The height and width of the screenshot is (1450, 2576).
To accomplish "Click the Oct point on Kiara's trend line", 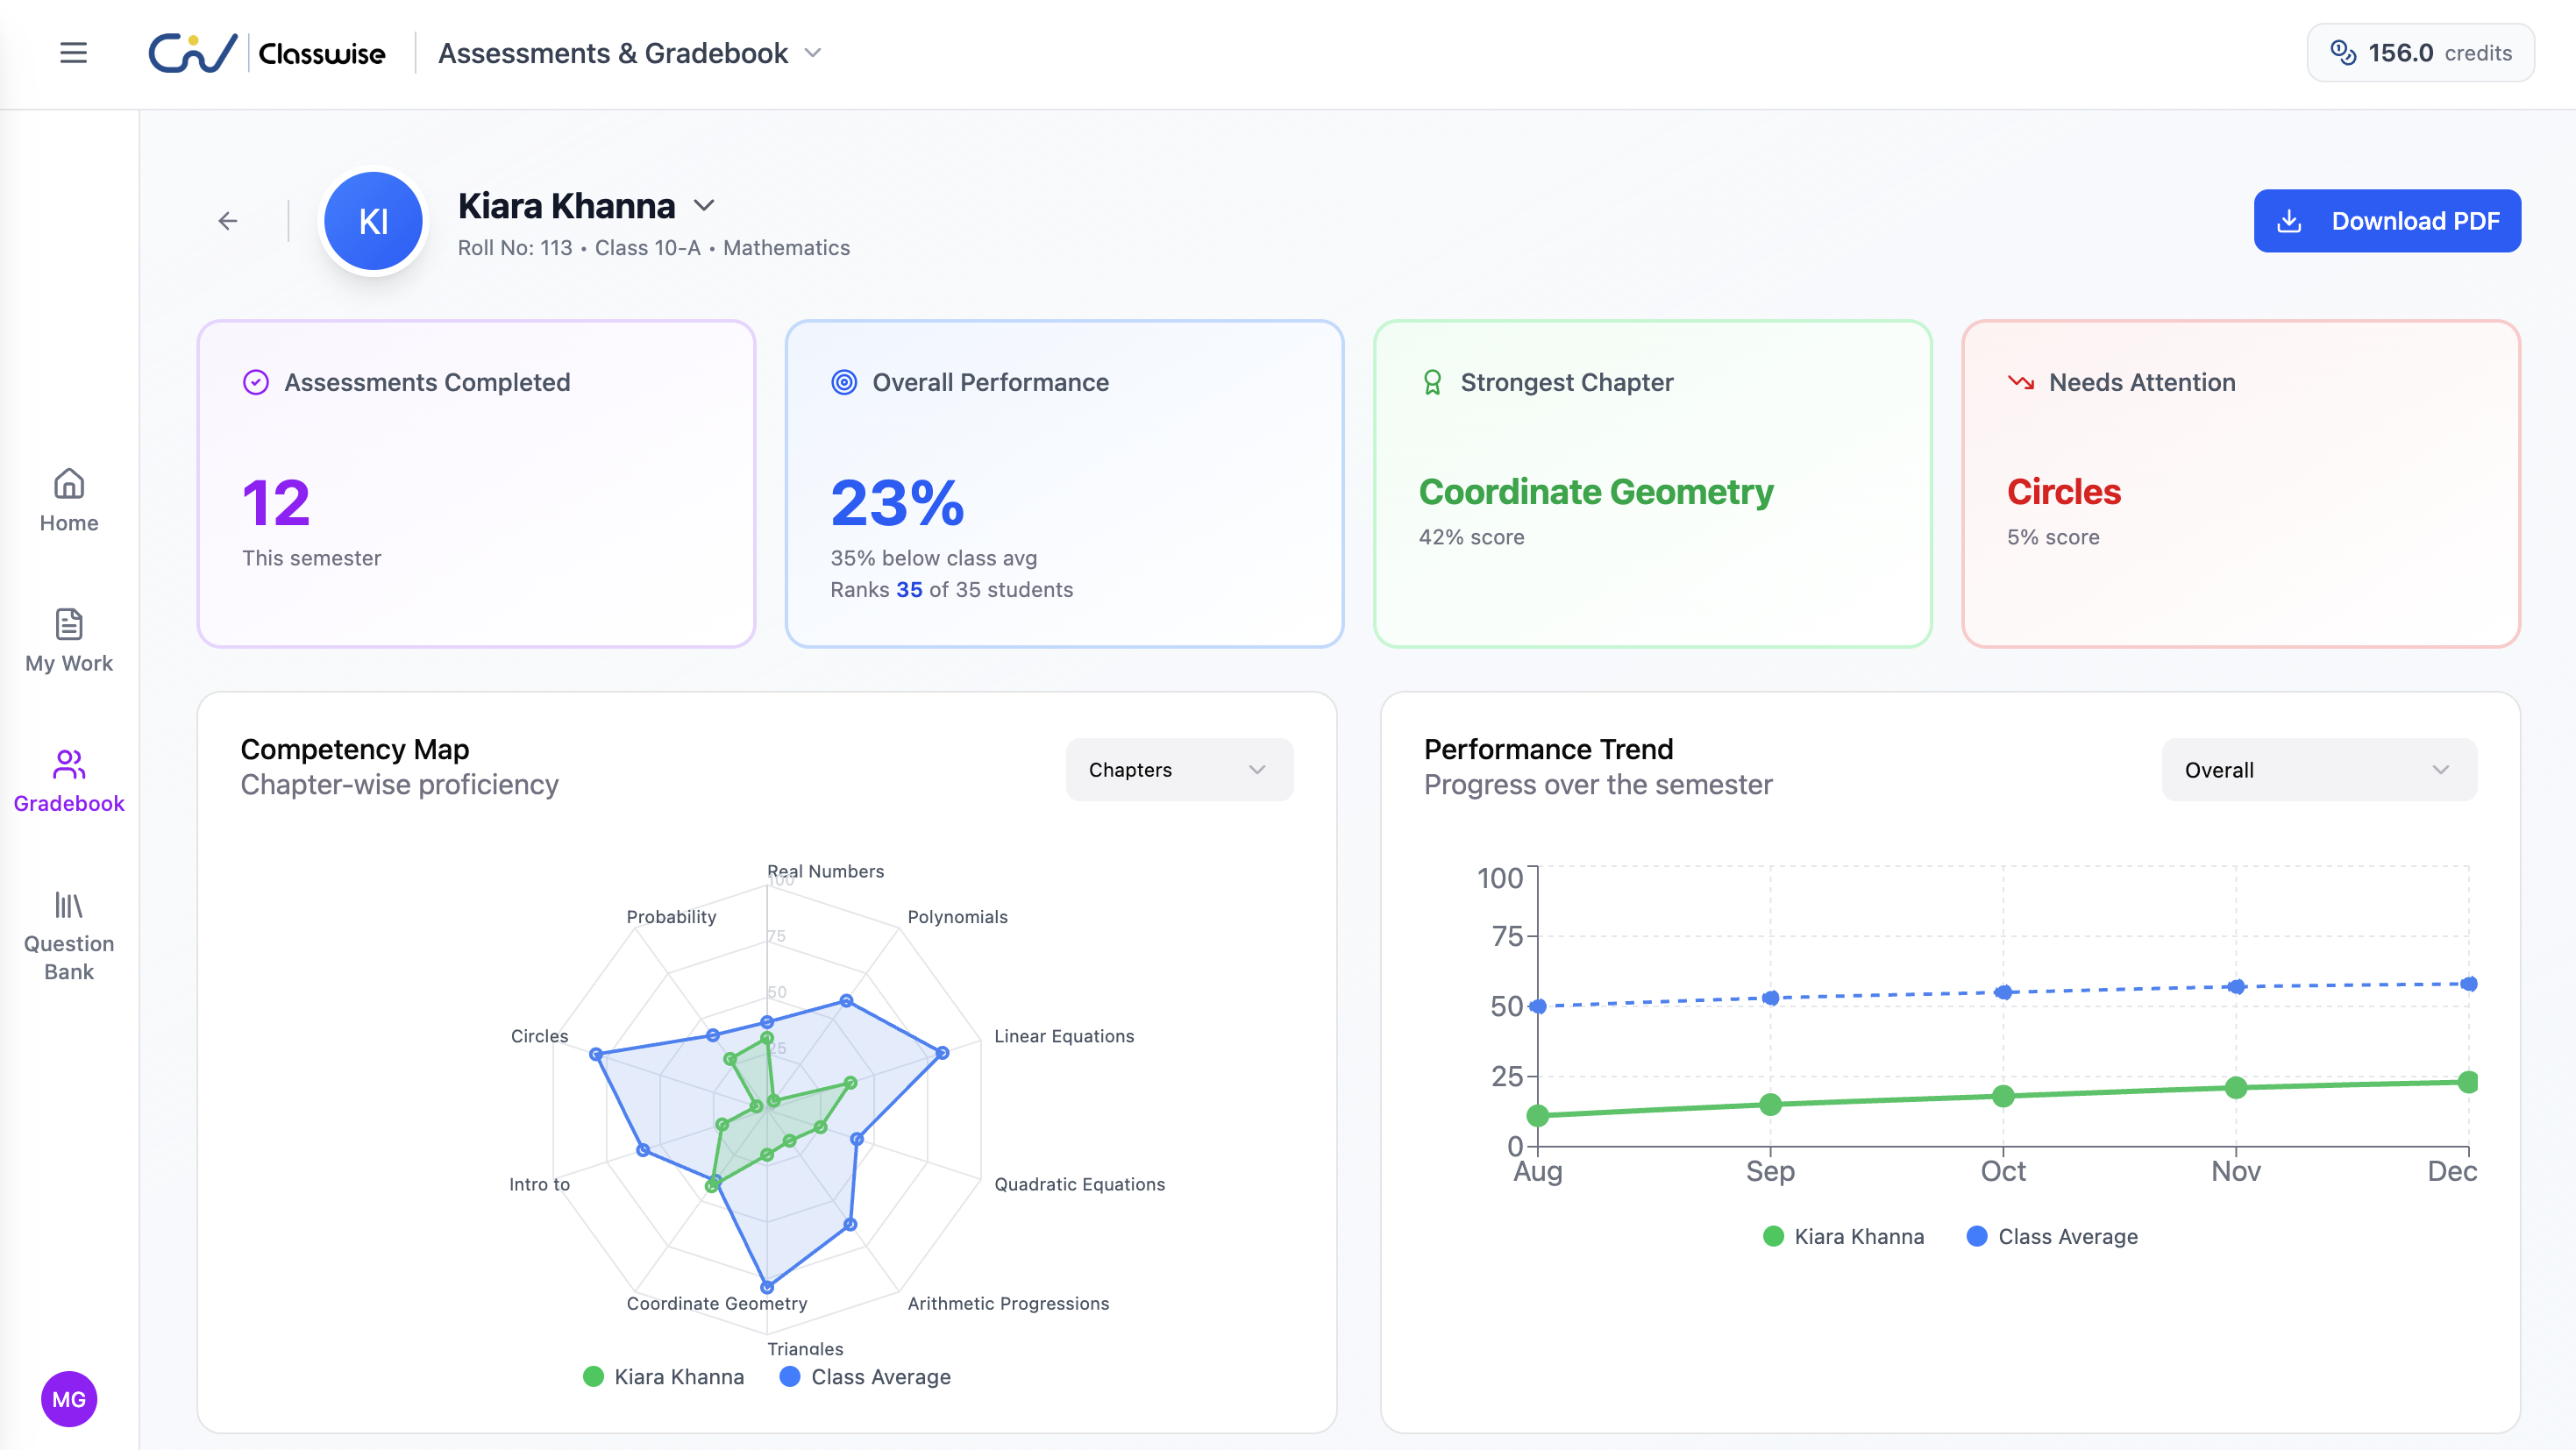I will pyautogui.click(x=2003, y=1096).
